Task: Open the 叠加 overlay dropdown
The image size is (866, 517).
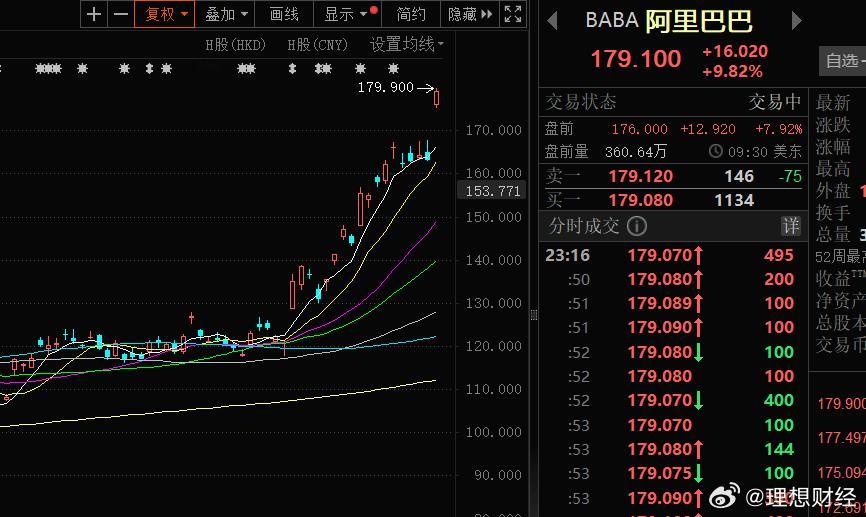Action: pos(226,14)
